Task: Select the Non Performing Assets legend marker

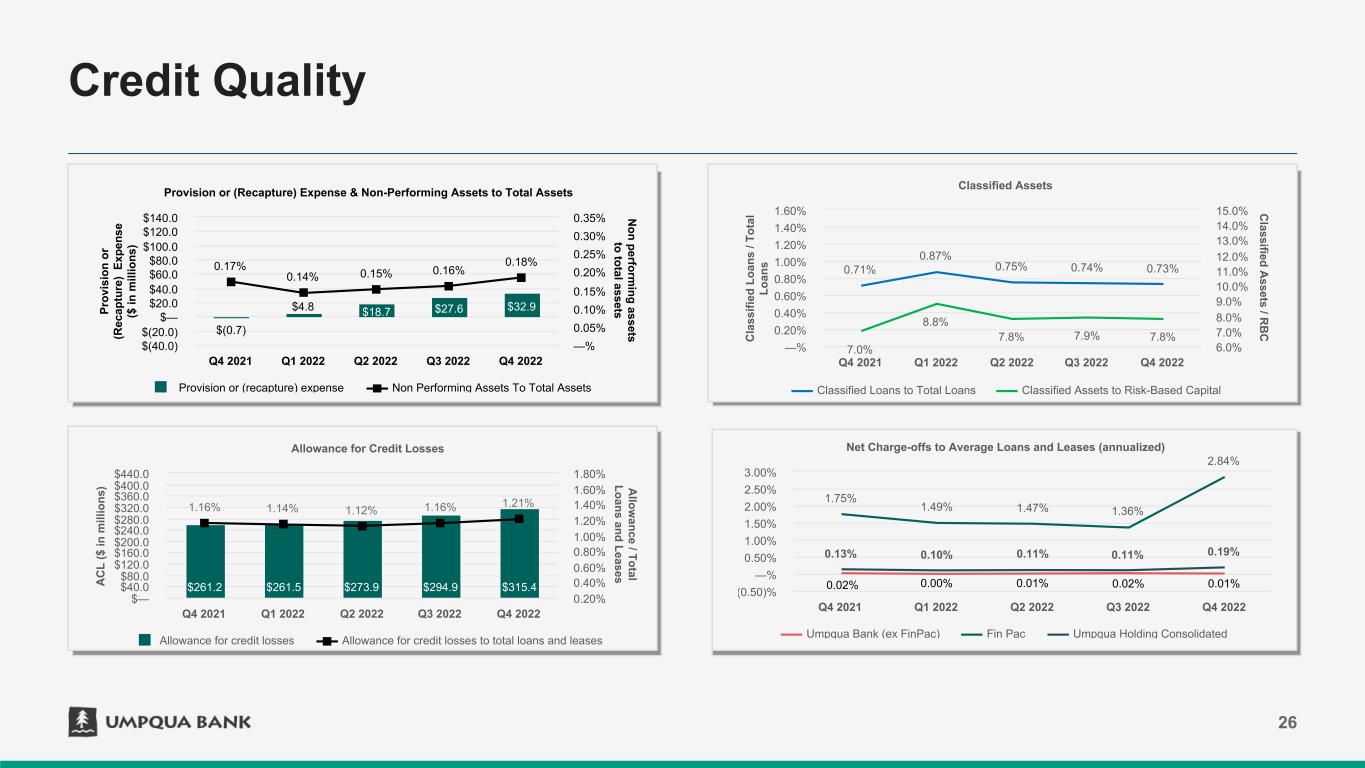Action: [x=376, y=388]
